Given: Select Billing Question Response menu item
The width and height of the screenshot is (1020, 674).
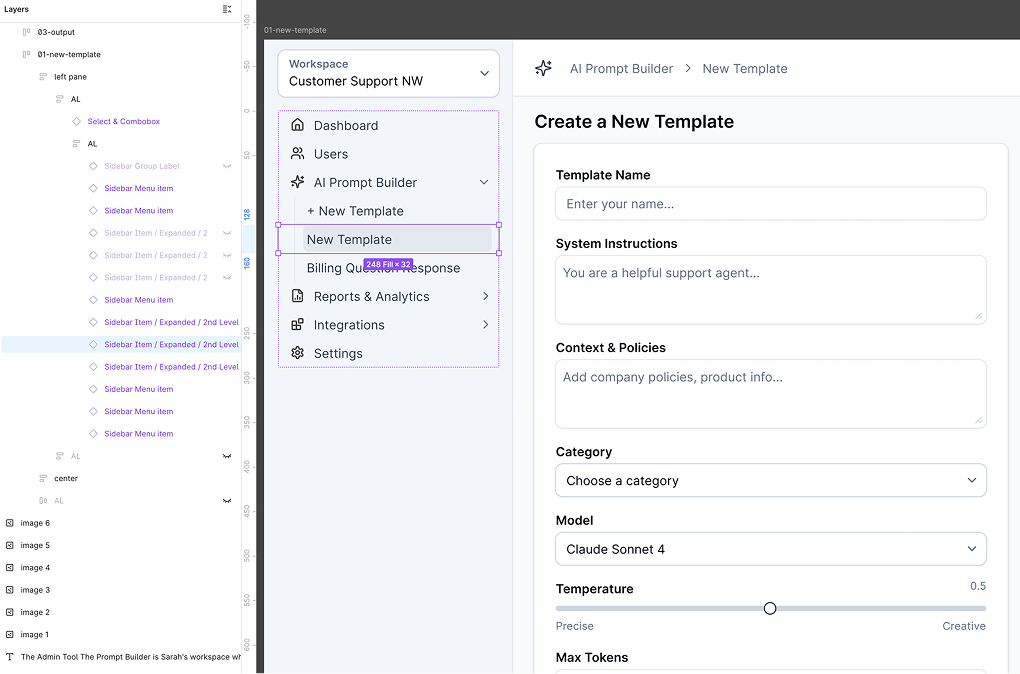Looking at the screenshot, I should (383, 267).
